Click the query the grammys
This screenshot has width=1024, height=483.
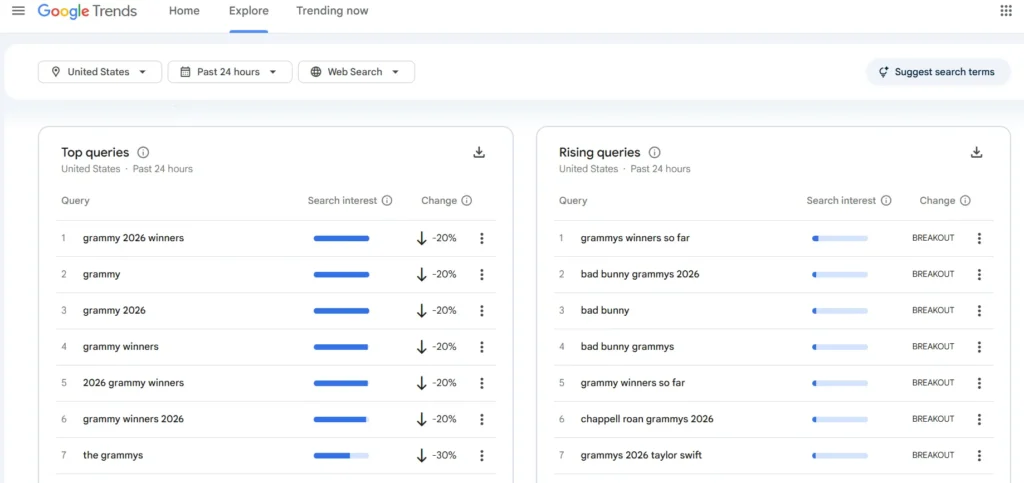(x=113, y=456)
